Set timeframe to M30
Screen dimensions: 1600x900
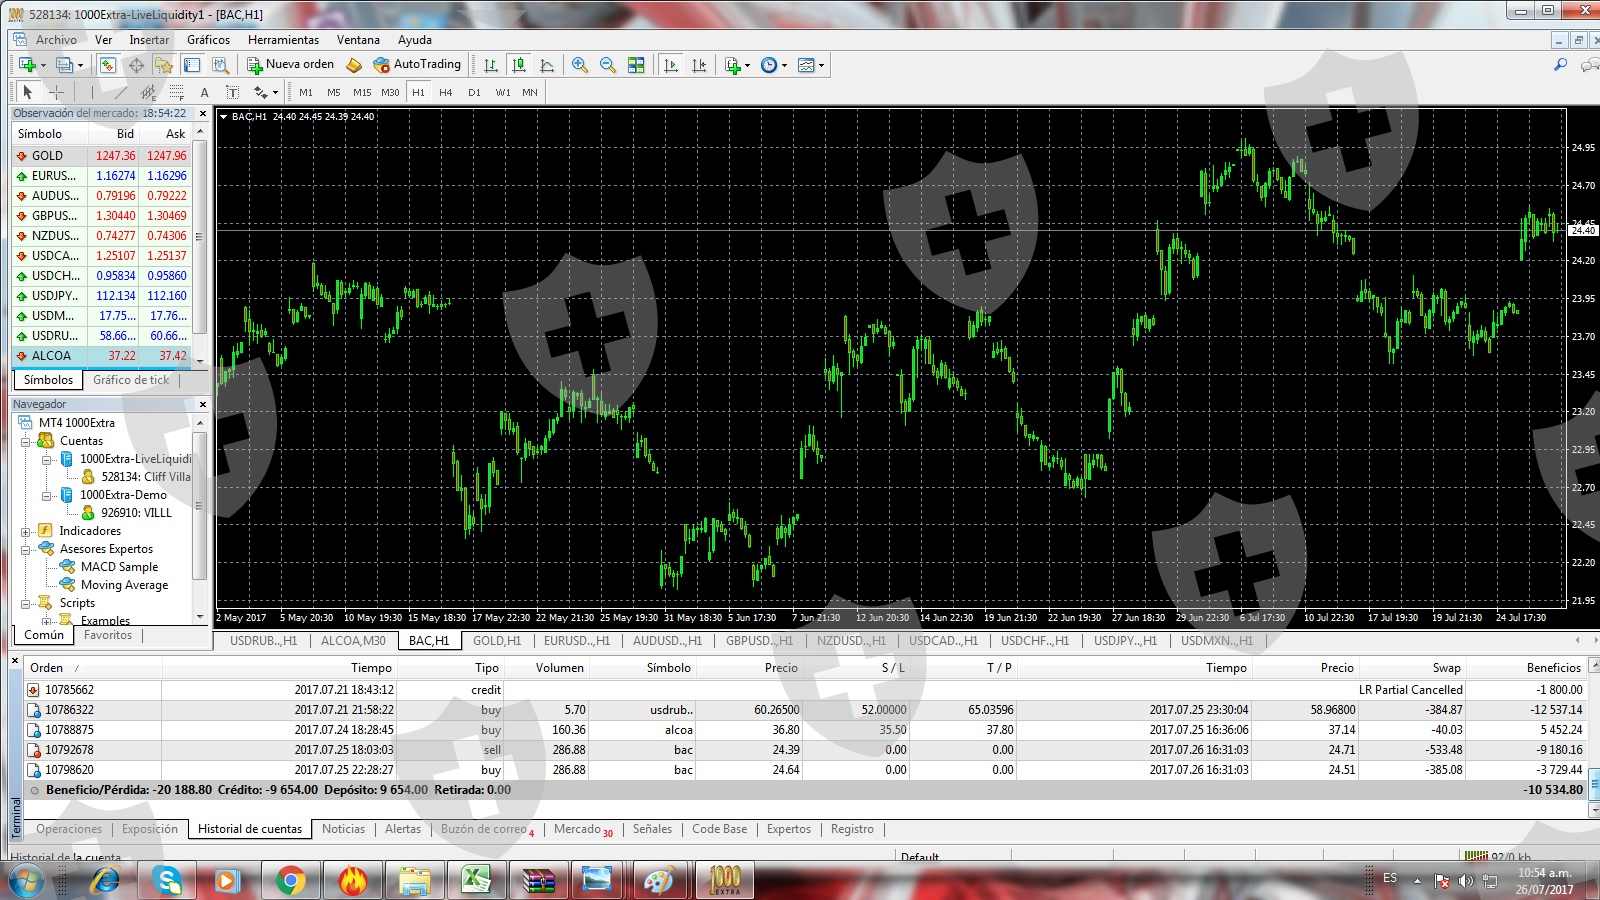(390, 92)
